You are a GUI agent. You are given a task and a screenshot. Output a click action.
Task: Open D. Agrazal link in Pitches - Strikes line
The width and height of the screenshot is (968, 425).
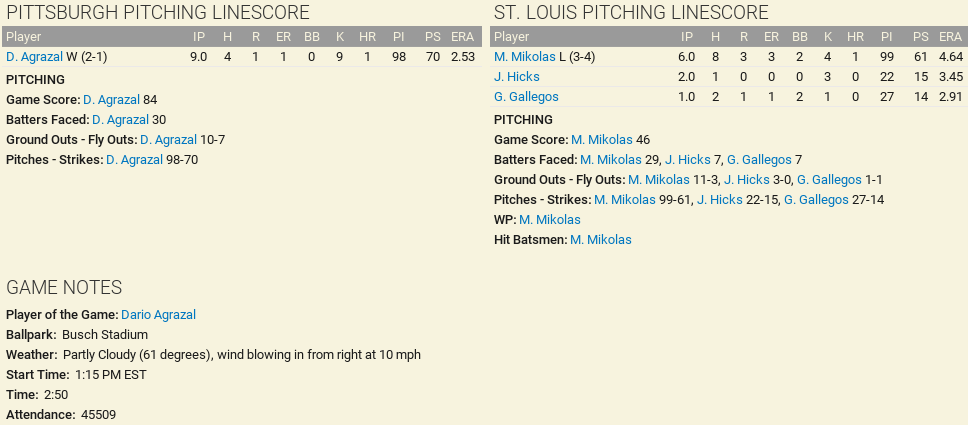[x=134, y=160]
